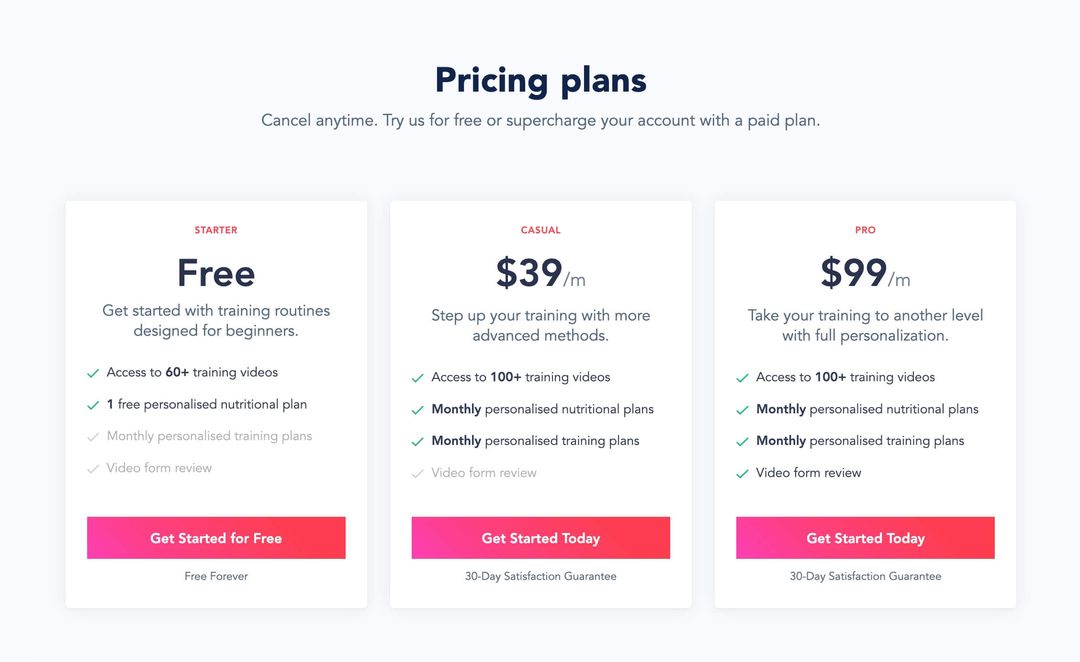This screenshot has height=662, width=1080.
Task: Click the $99 per month price
Action: tap(864, 273)
